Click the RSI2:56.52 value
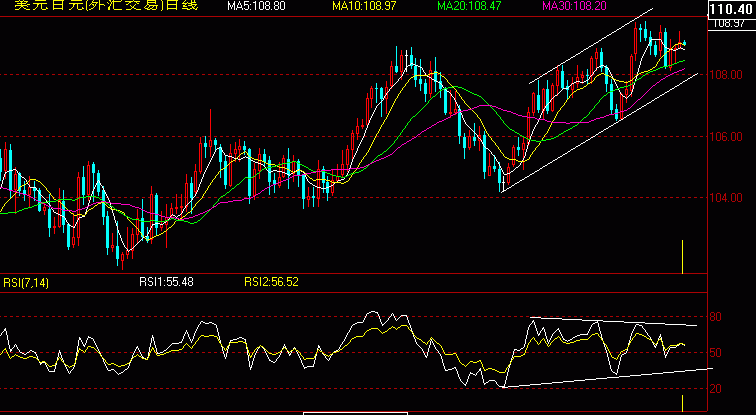 point(271,282)
